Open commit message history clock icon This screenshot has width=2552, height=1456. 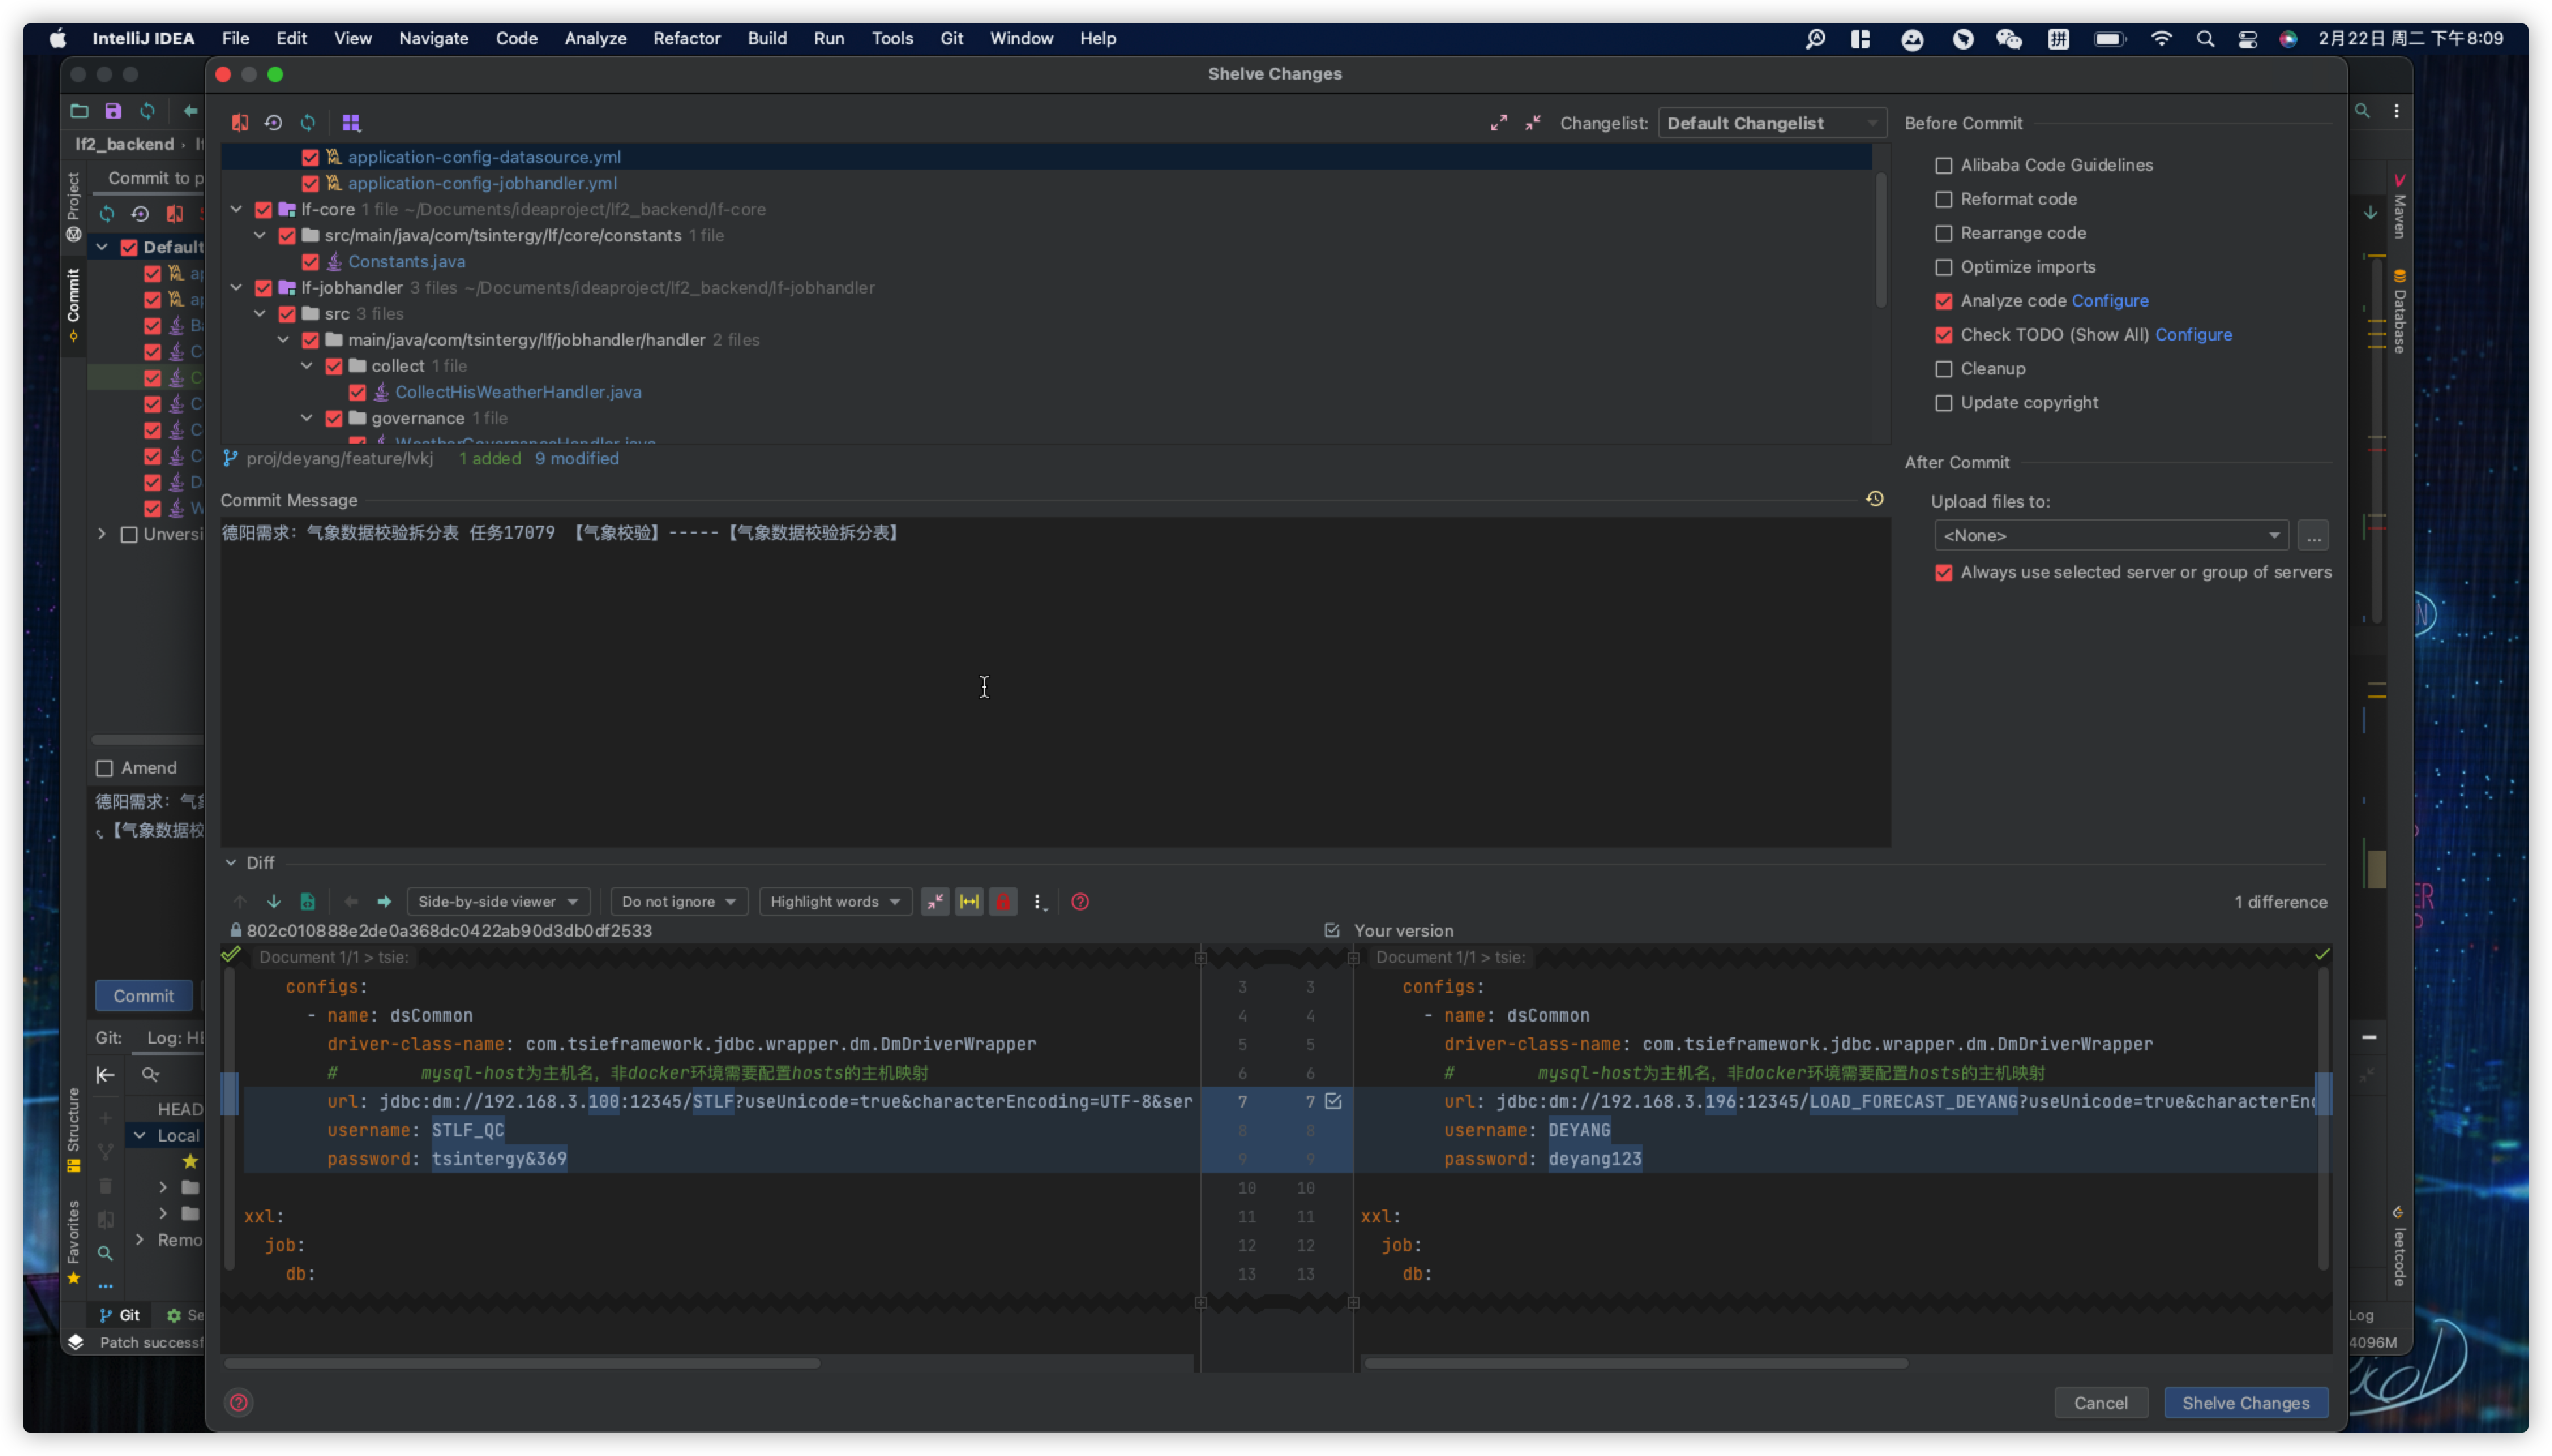click(1874, 498)
